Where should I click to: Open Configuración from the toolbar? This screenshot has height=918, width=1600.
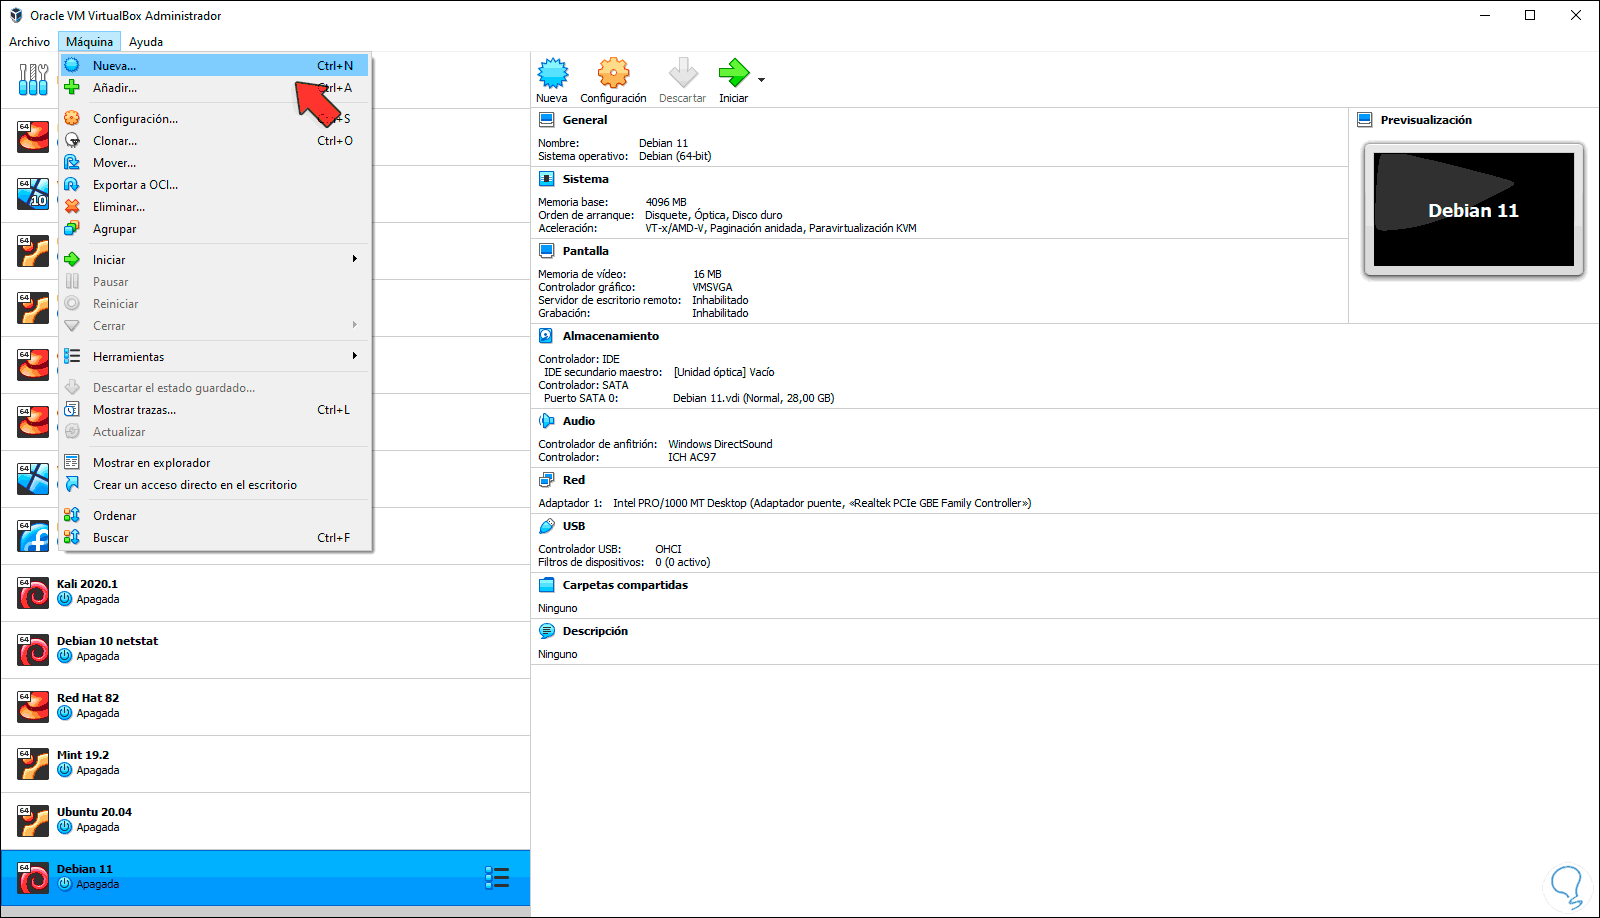coord(613,73)
